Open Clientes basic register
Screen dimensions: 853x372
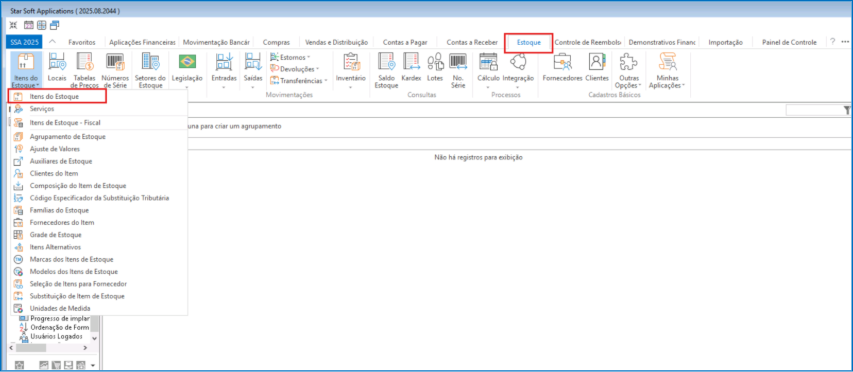click(597, 68)
